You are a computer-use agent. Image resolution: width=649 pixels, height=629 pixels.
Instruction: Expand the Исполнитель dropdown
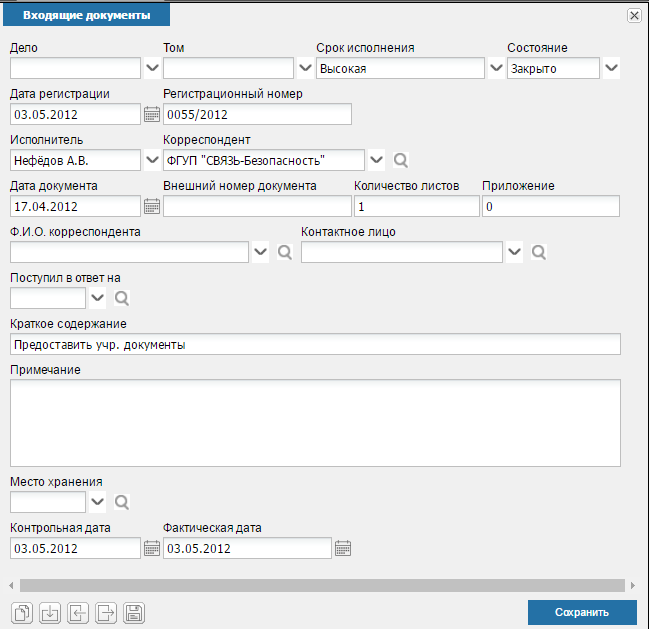coord(152,160)
